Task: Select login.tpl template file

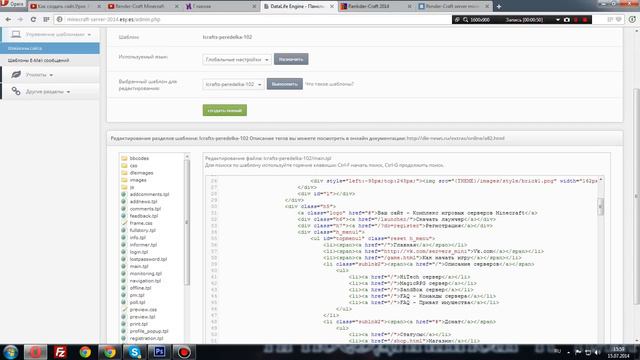Action: pyautogui.click(x=135, y=252)
